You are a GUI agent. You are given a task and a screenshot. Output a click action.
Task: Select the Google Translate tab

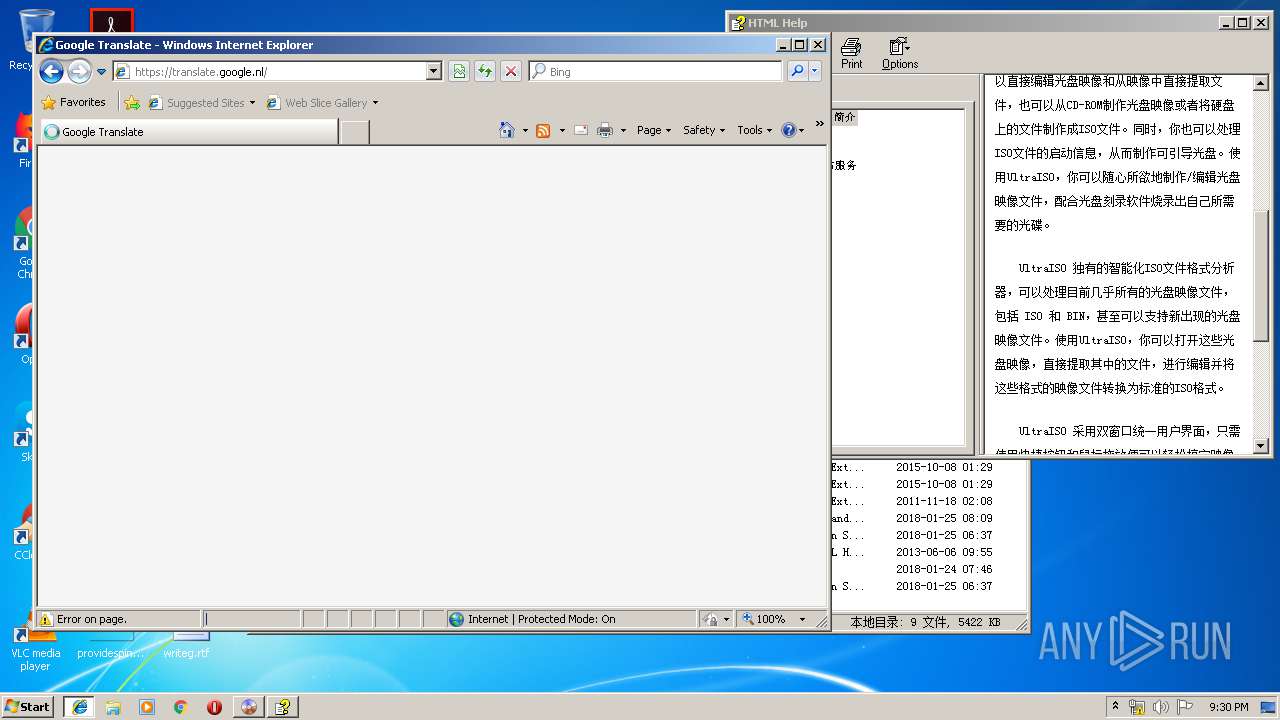click(188, 131)
